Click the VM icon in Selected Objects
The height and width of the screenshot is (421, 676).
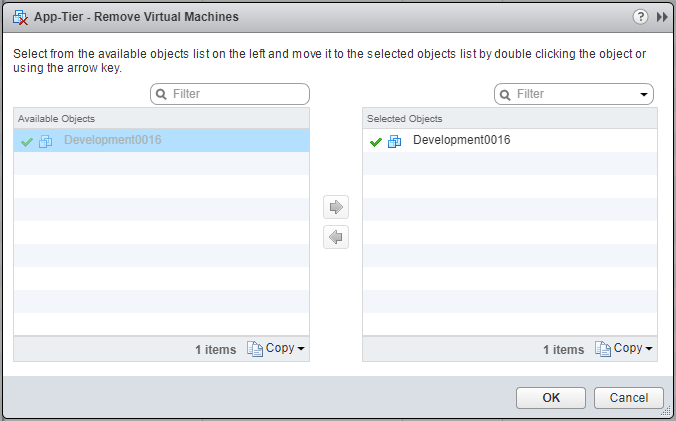click(394, 142)
